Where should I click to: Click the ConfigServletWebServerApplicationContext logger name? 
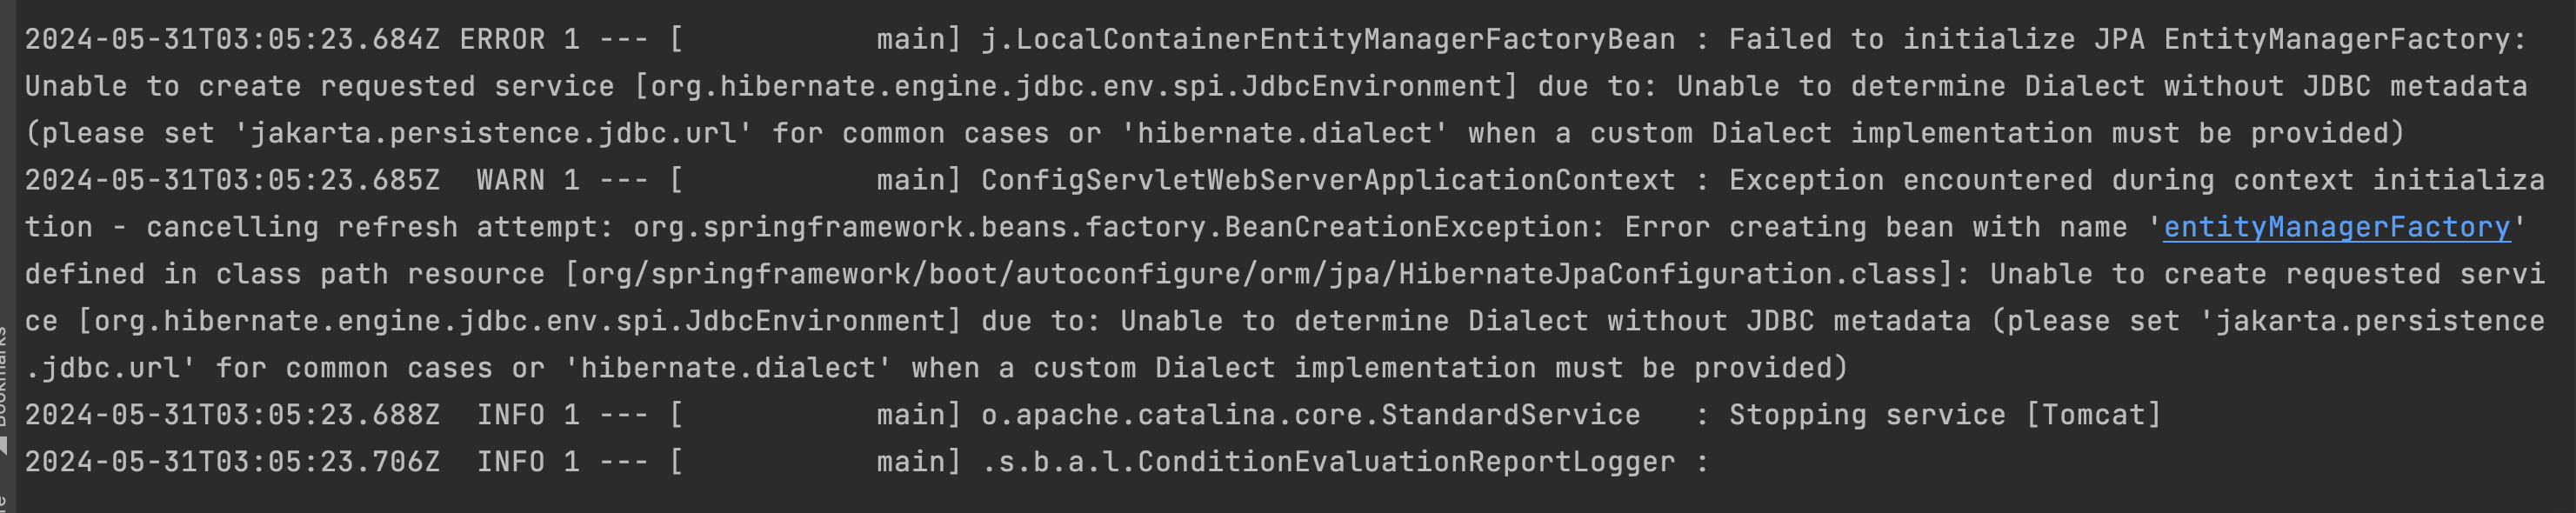[x=1327, y=181]
